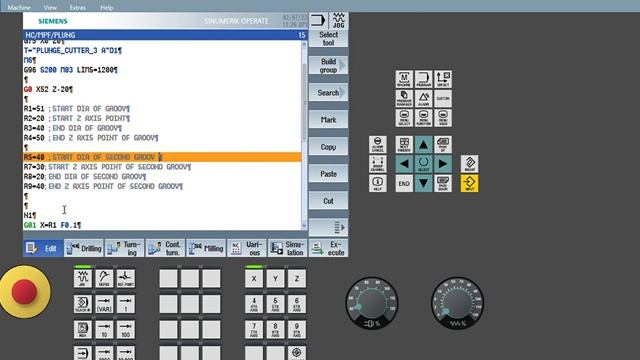Move cursor down with the arrow key

click(x=423, y=183)
